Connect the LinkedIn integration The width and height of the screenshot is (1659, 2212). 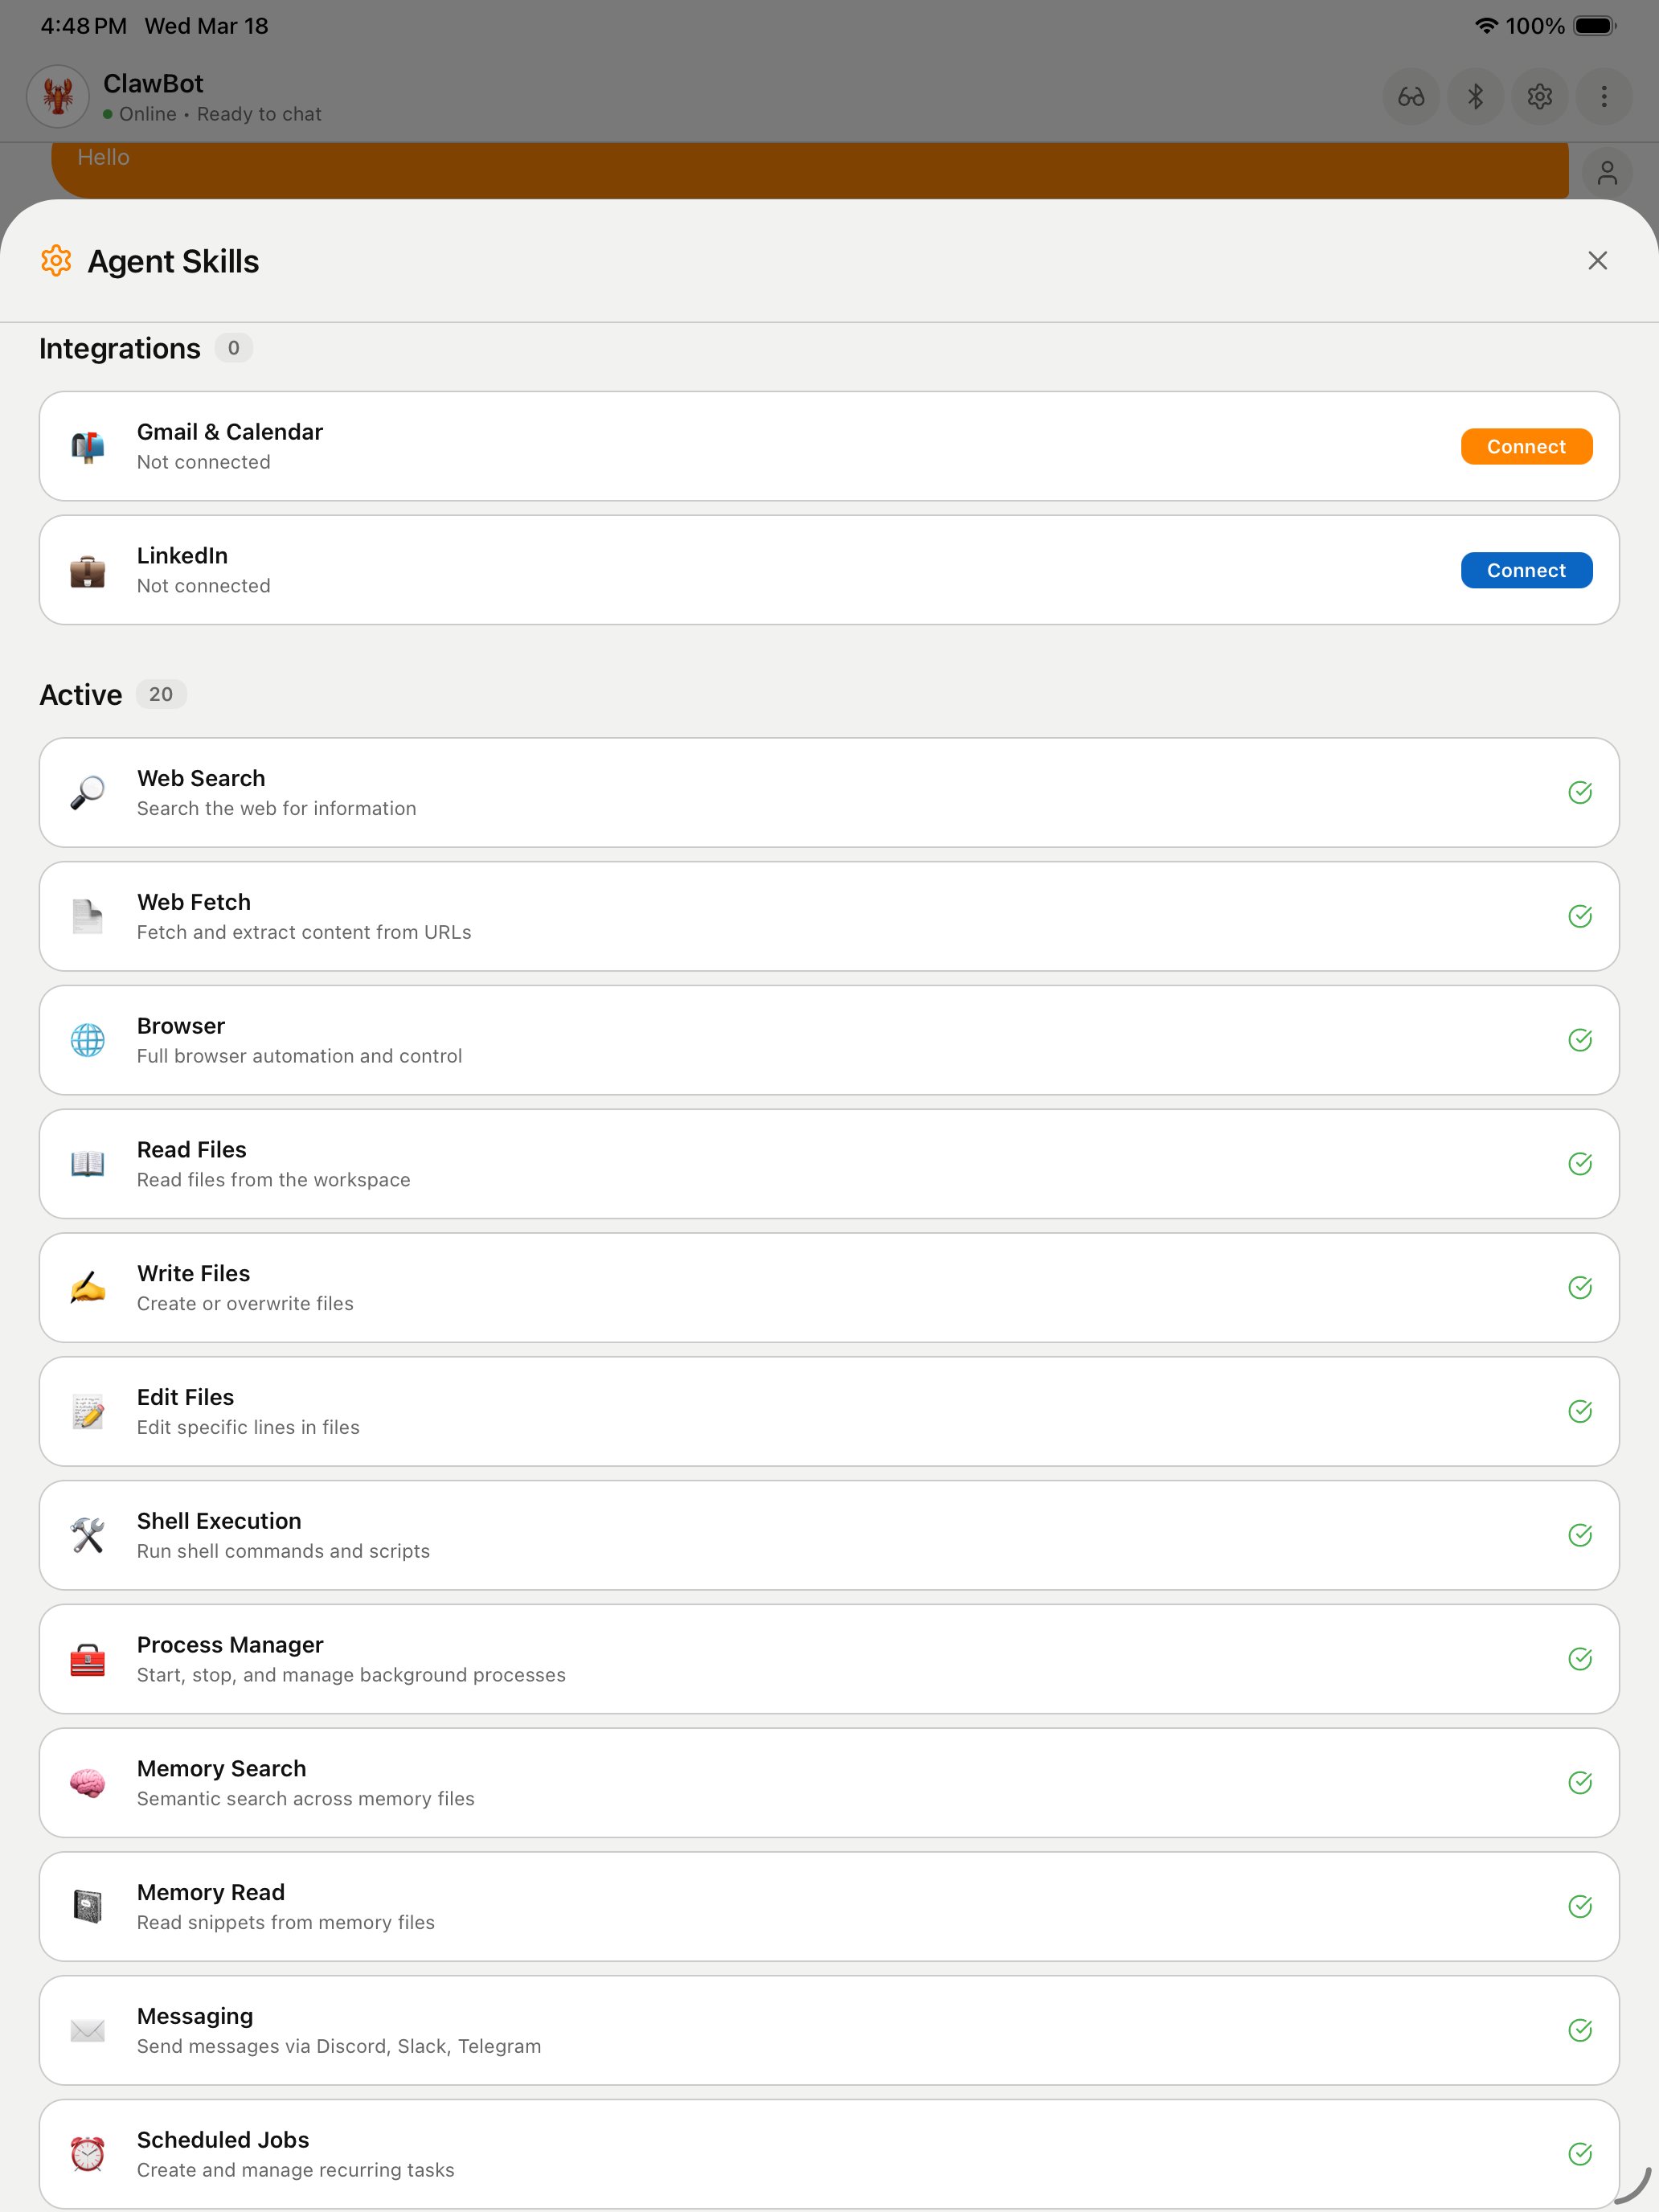pos(1525,571)
